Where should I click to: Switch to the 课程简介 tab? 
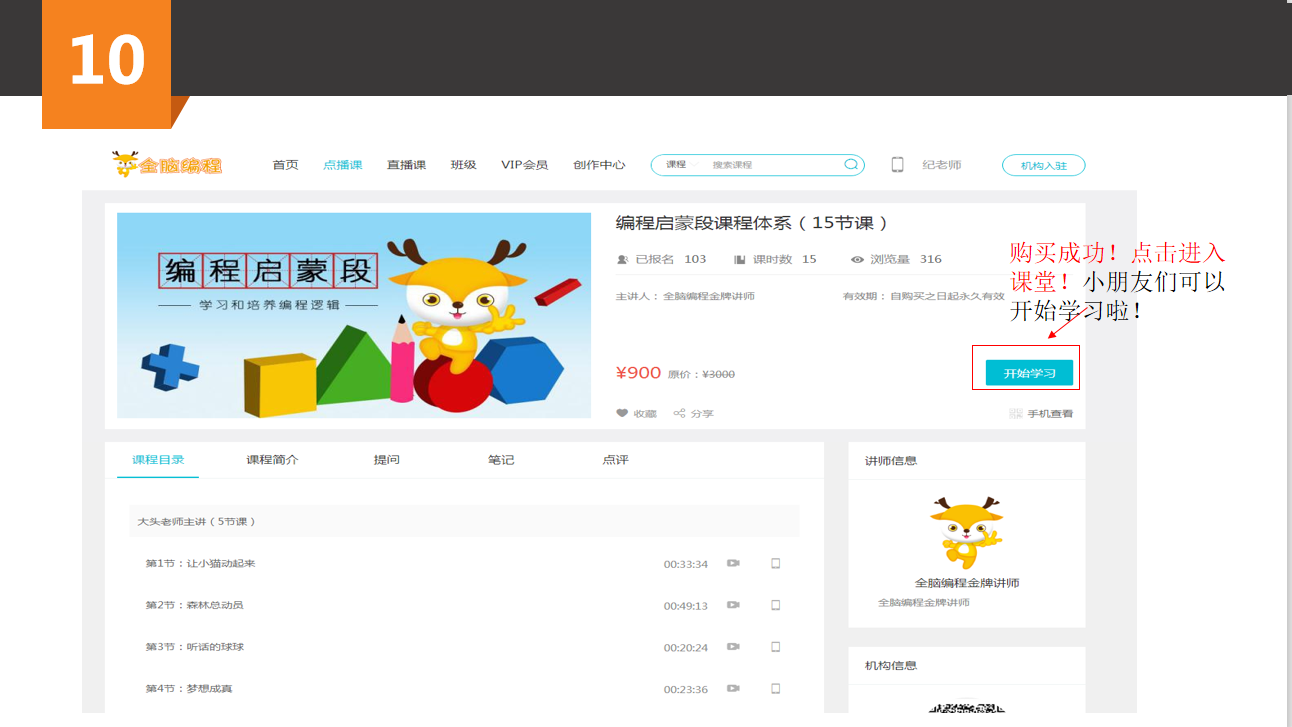(272, 460)
